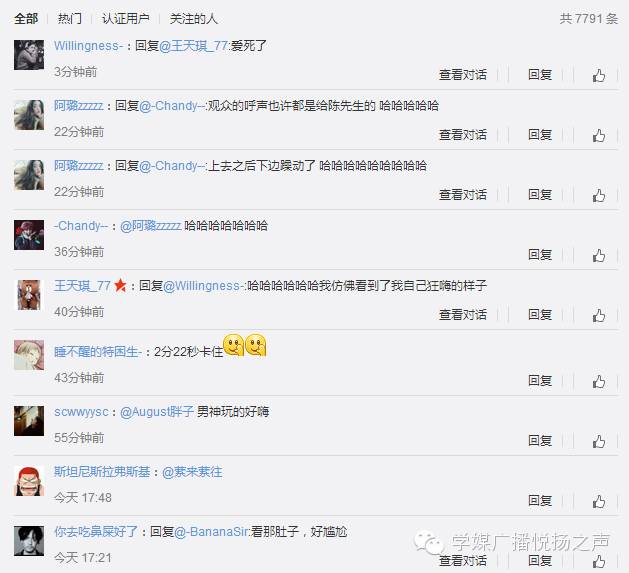Open 查看对话 for Willingness- comment
The image size is (629, 573).
point(463,75)
